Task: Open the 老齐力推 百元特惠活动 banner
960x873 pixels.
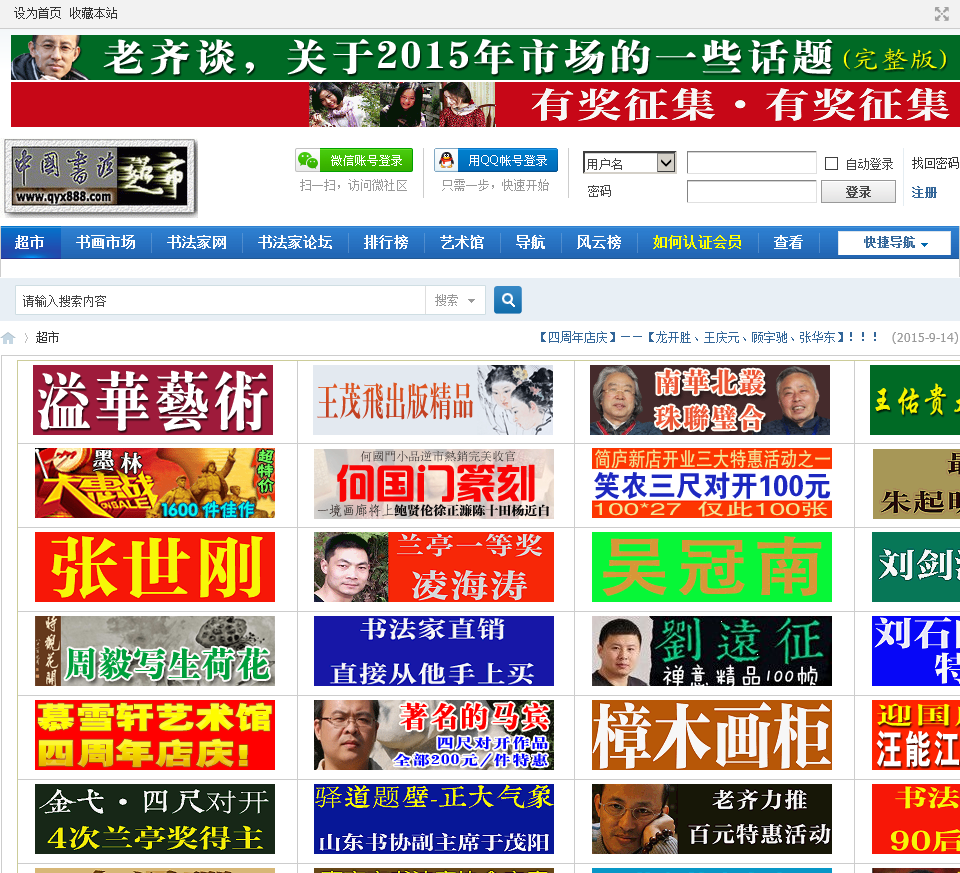Action: (x=712, y=819)
